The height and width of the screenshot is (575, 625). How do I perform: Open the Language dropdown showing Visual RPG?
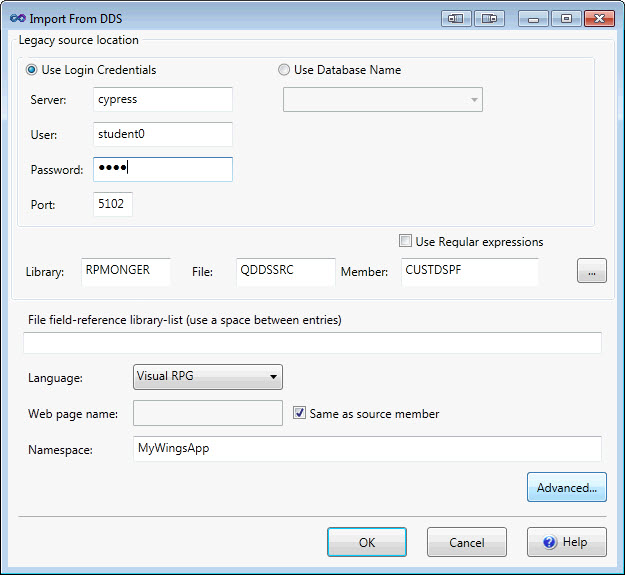[x=208, y=377]
